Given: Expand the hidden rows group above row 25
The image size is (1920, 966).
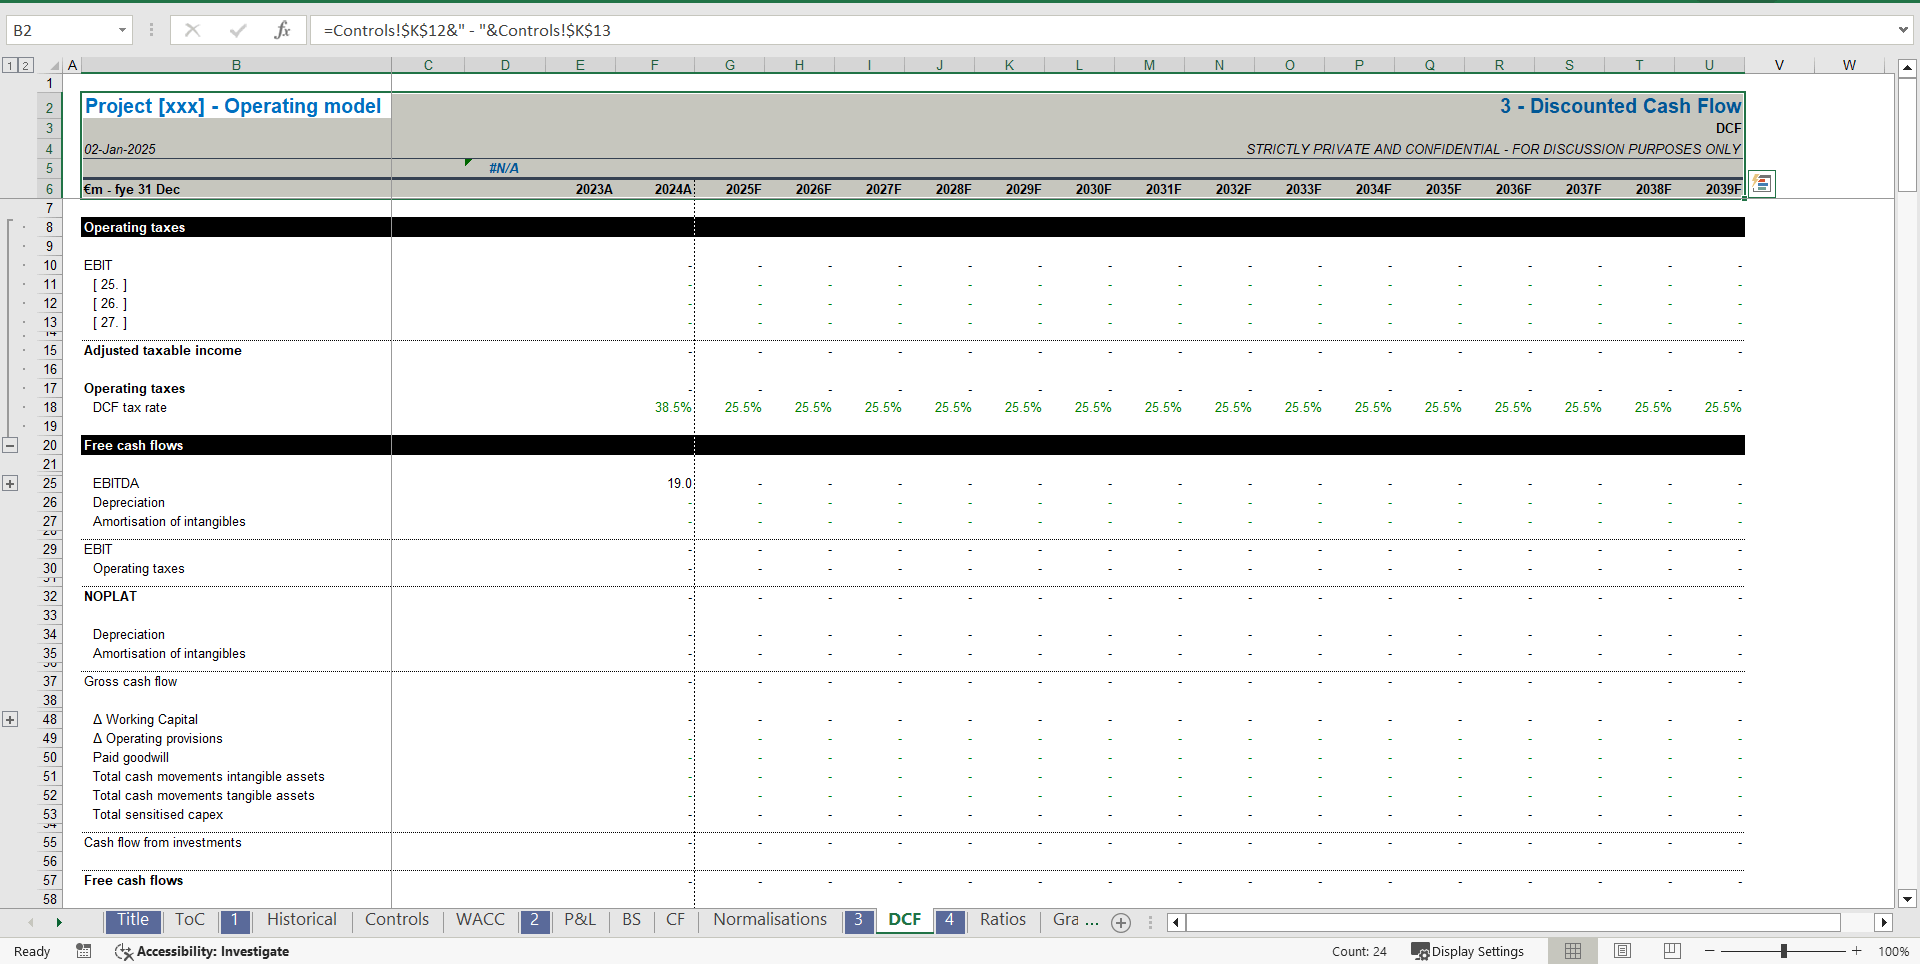Looking at the screenshot, I should [10, 483].
